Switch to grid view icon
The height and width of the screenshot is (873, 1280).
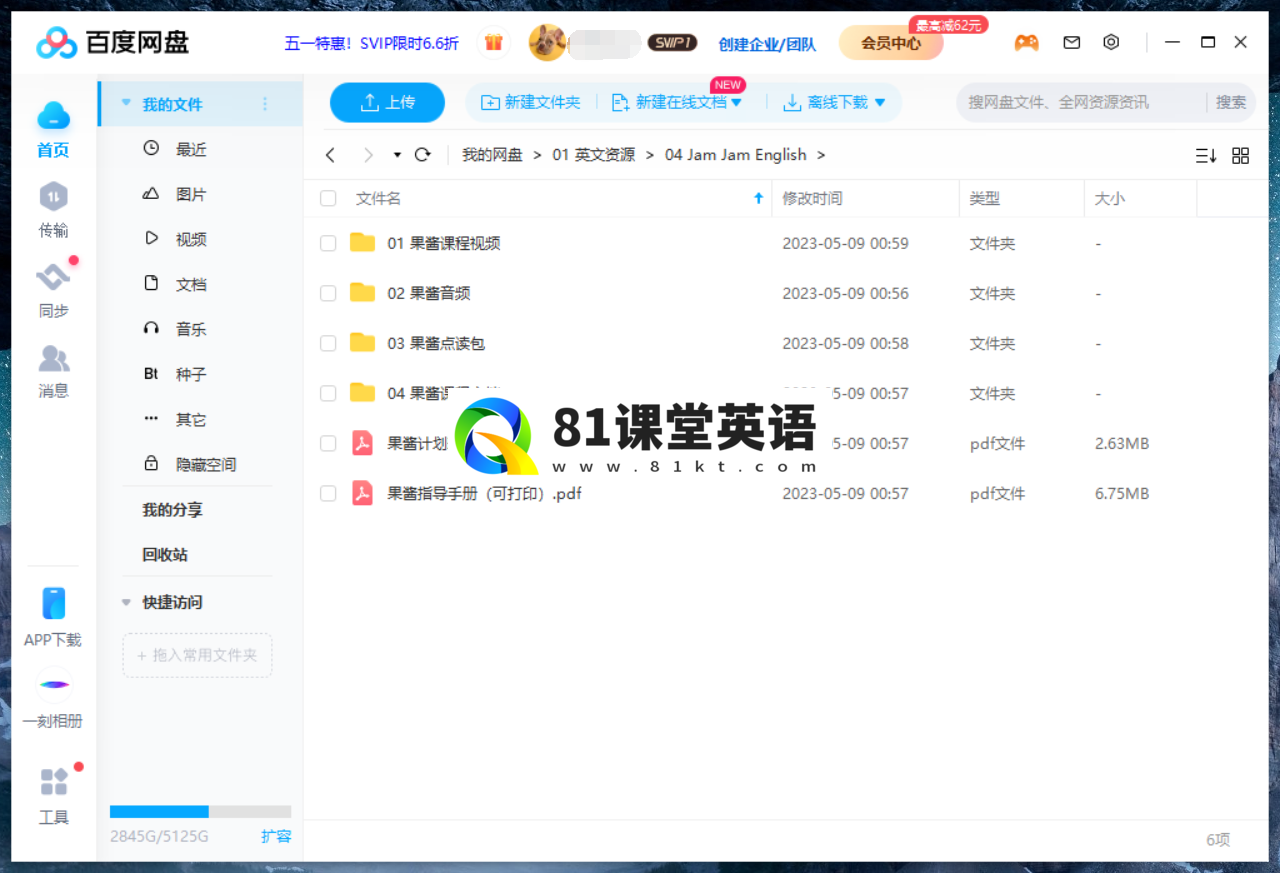tap(1241, 156)
